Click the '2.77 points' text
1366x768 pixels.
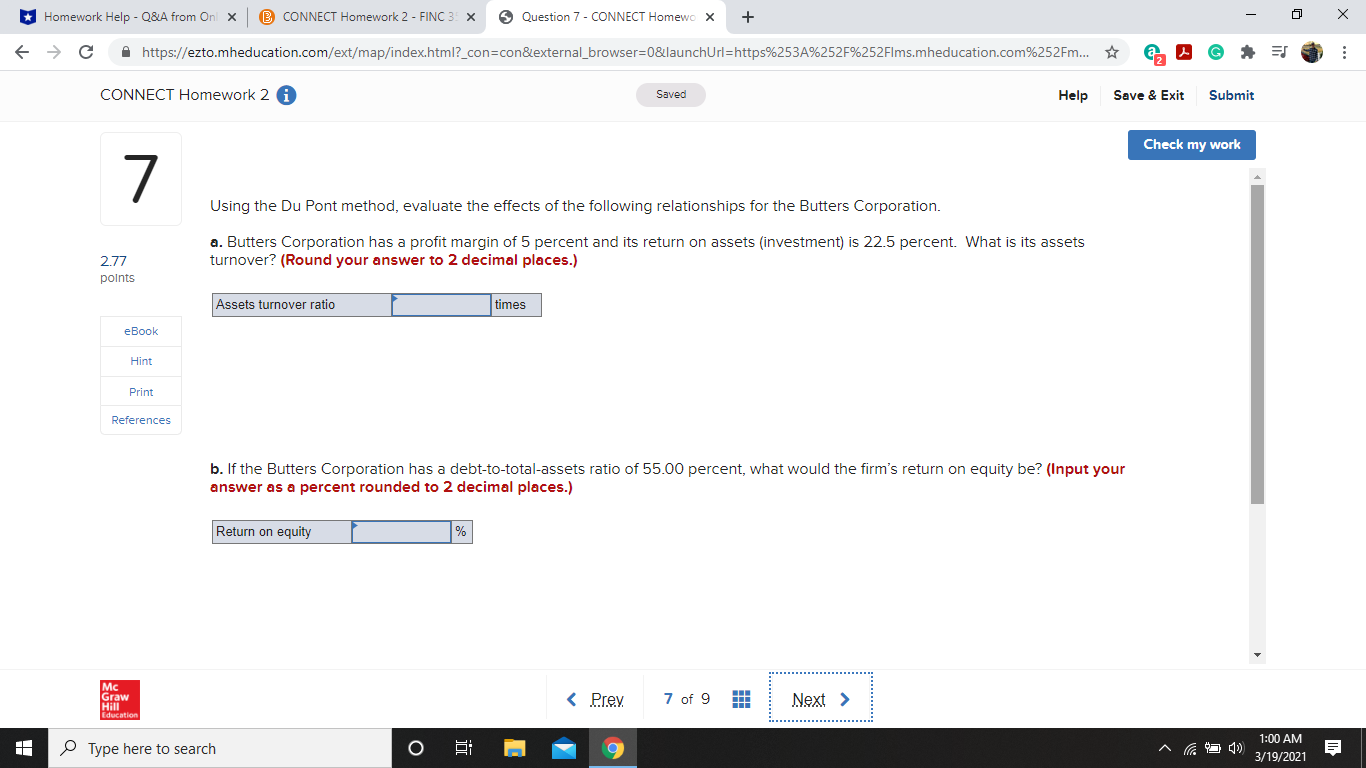(117, 269)
